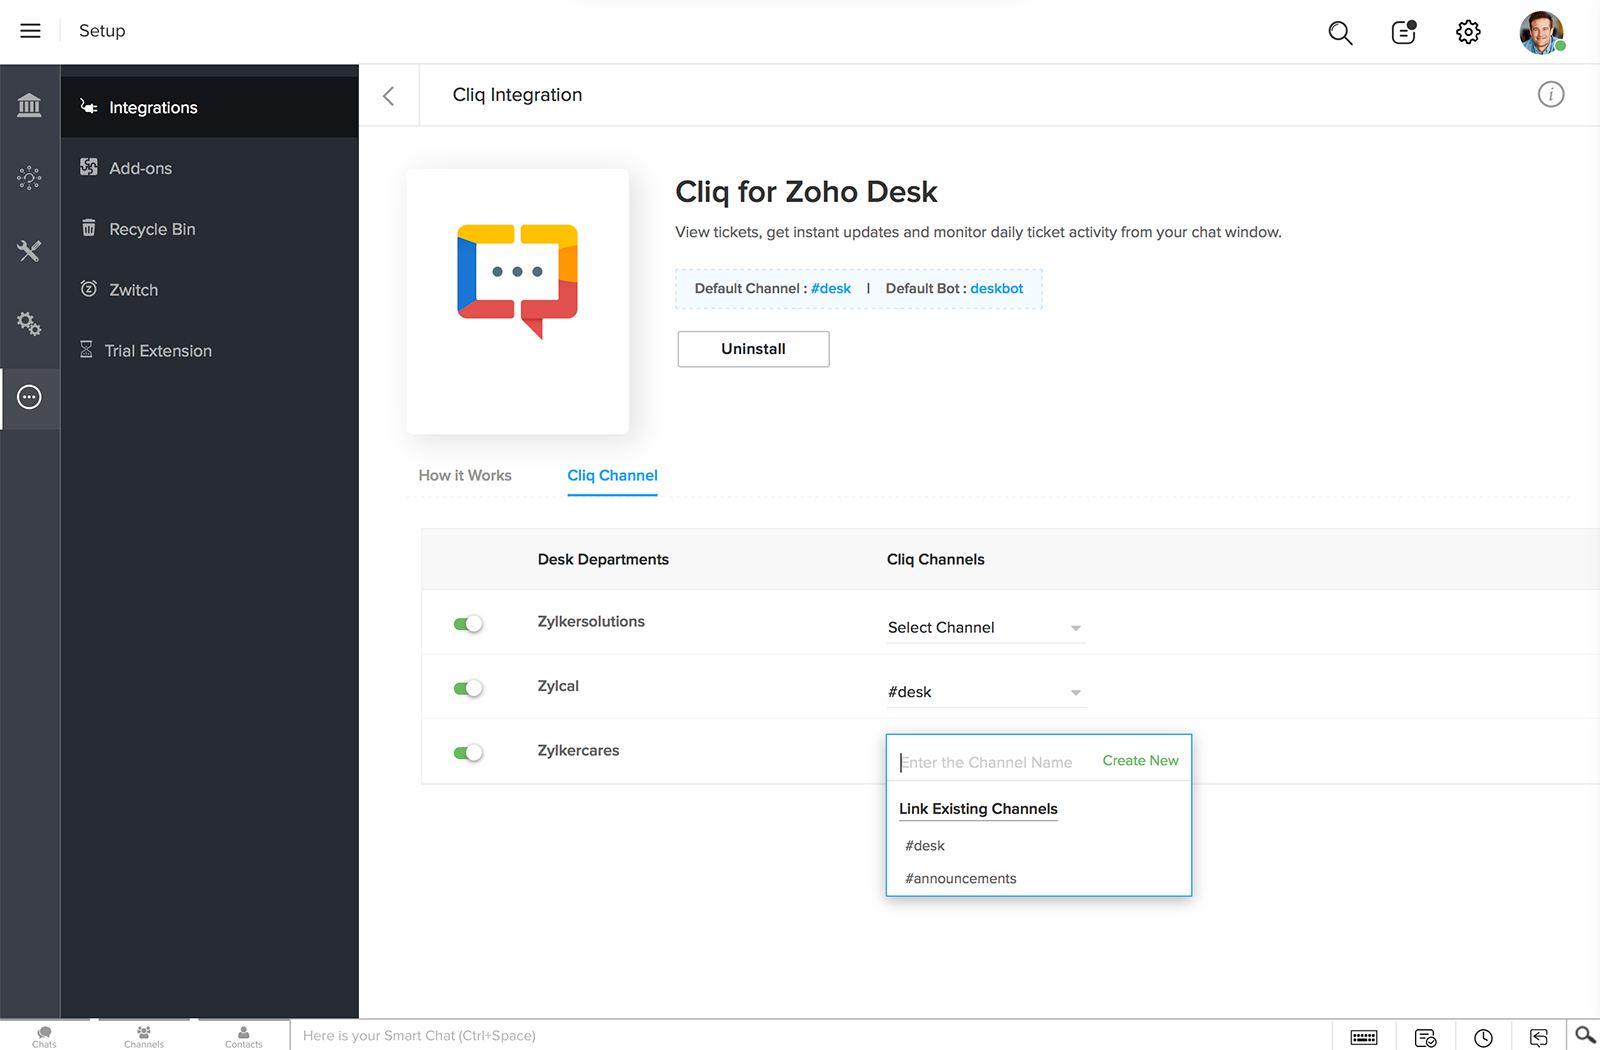Open Select Channel dropdown for Zylkersolutions
Screen dimensions: 1600x1050
coord(985,628)
